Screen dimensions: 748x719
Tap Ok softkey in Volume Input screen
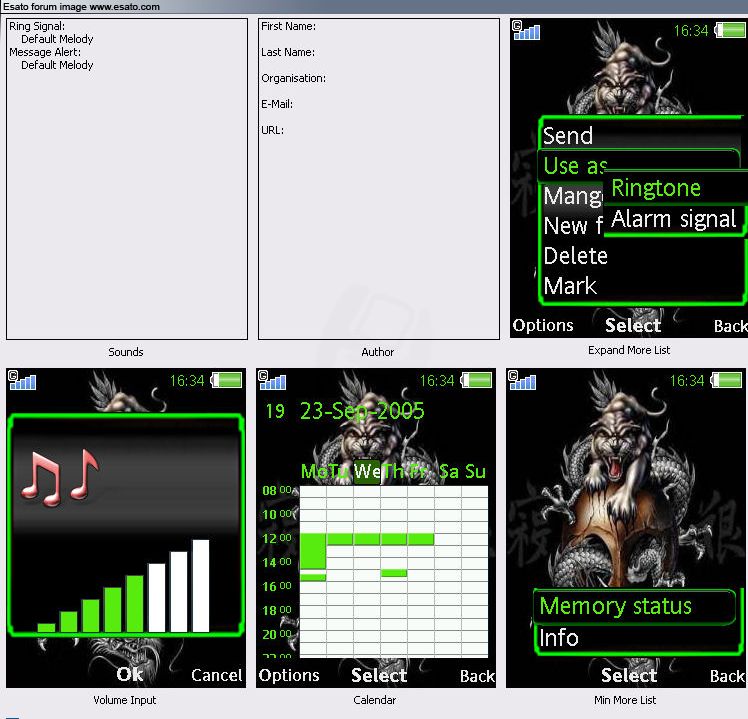coord(129,674)
